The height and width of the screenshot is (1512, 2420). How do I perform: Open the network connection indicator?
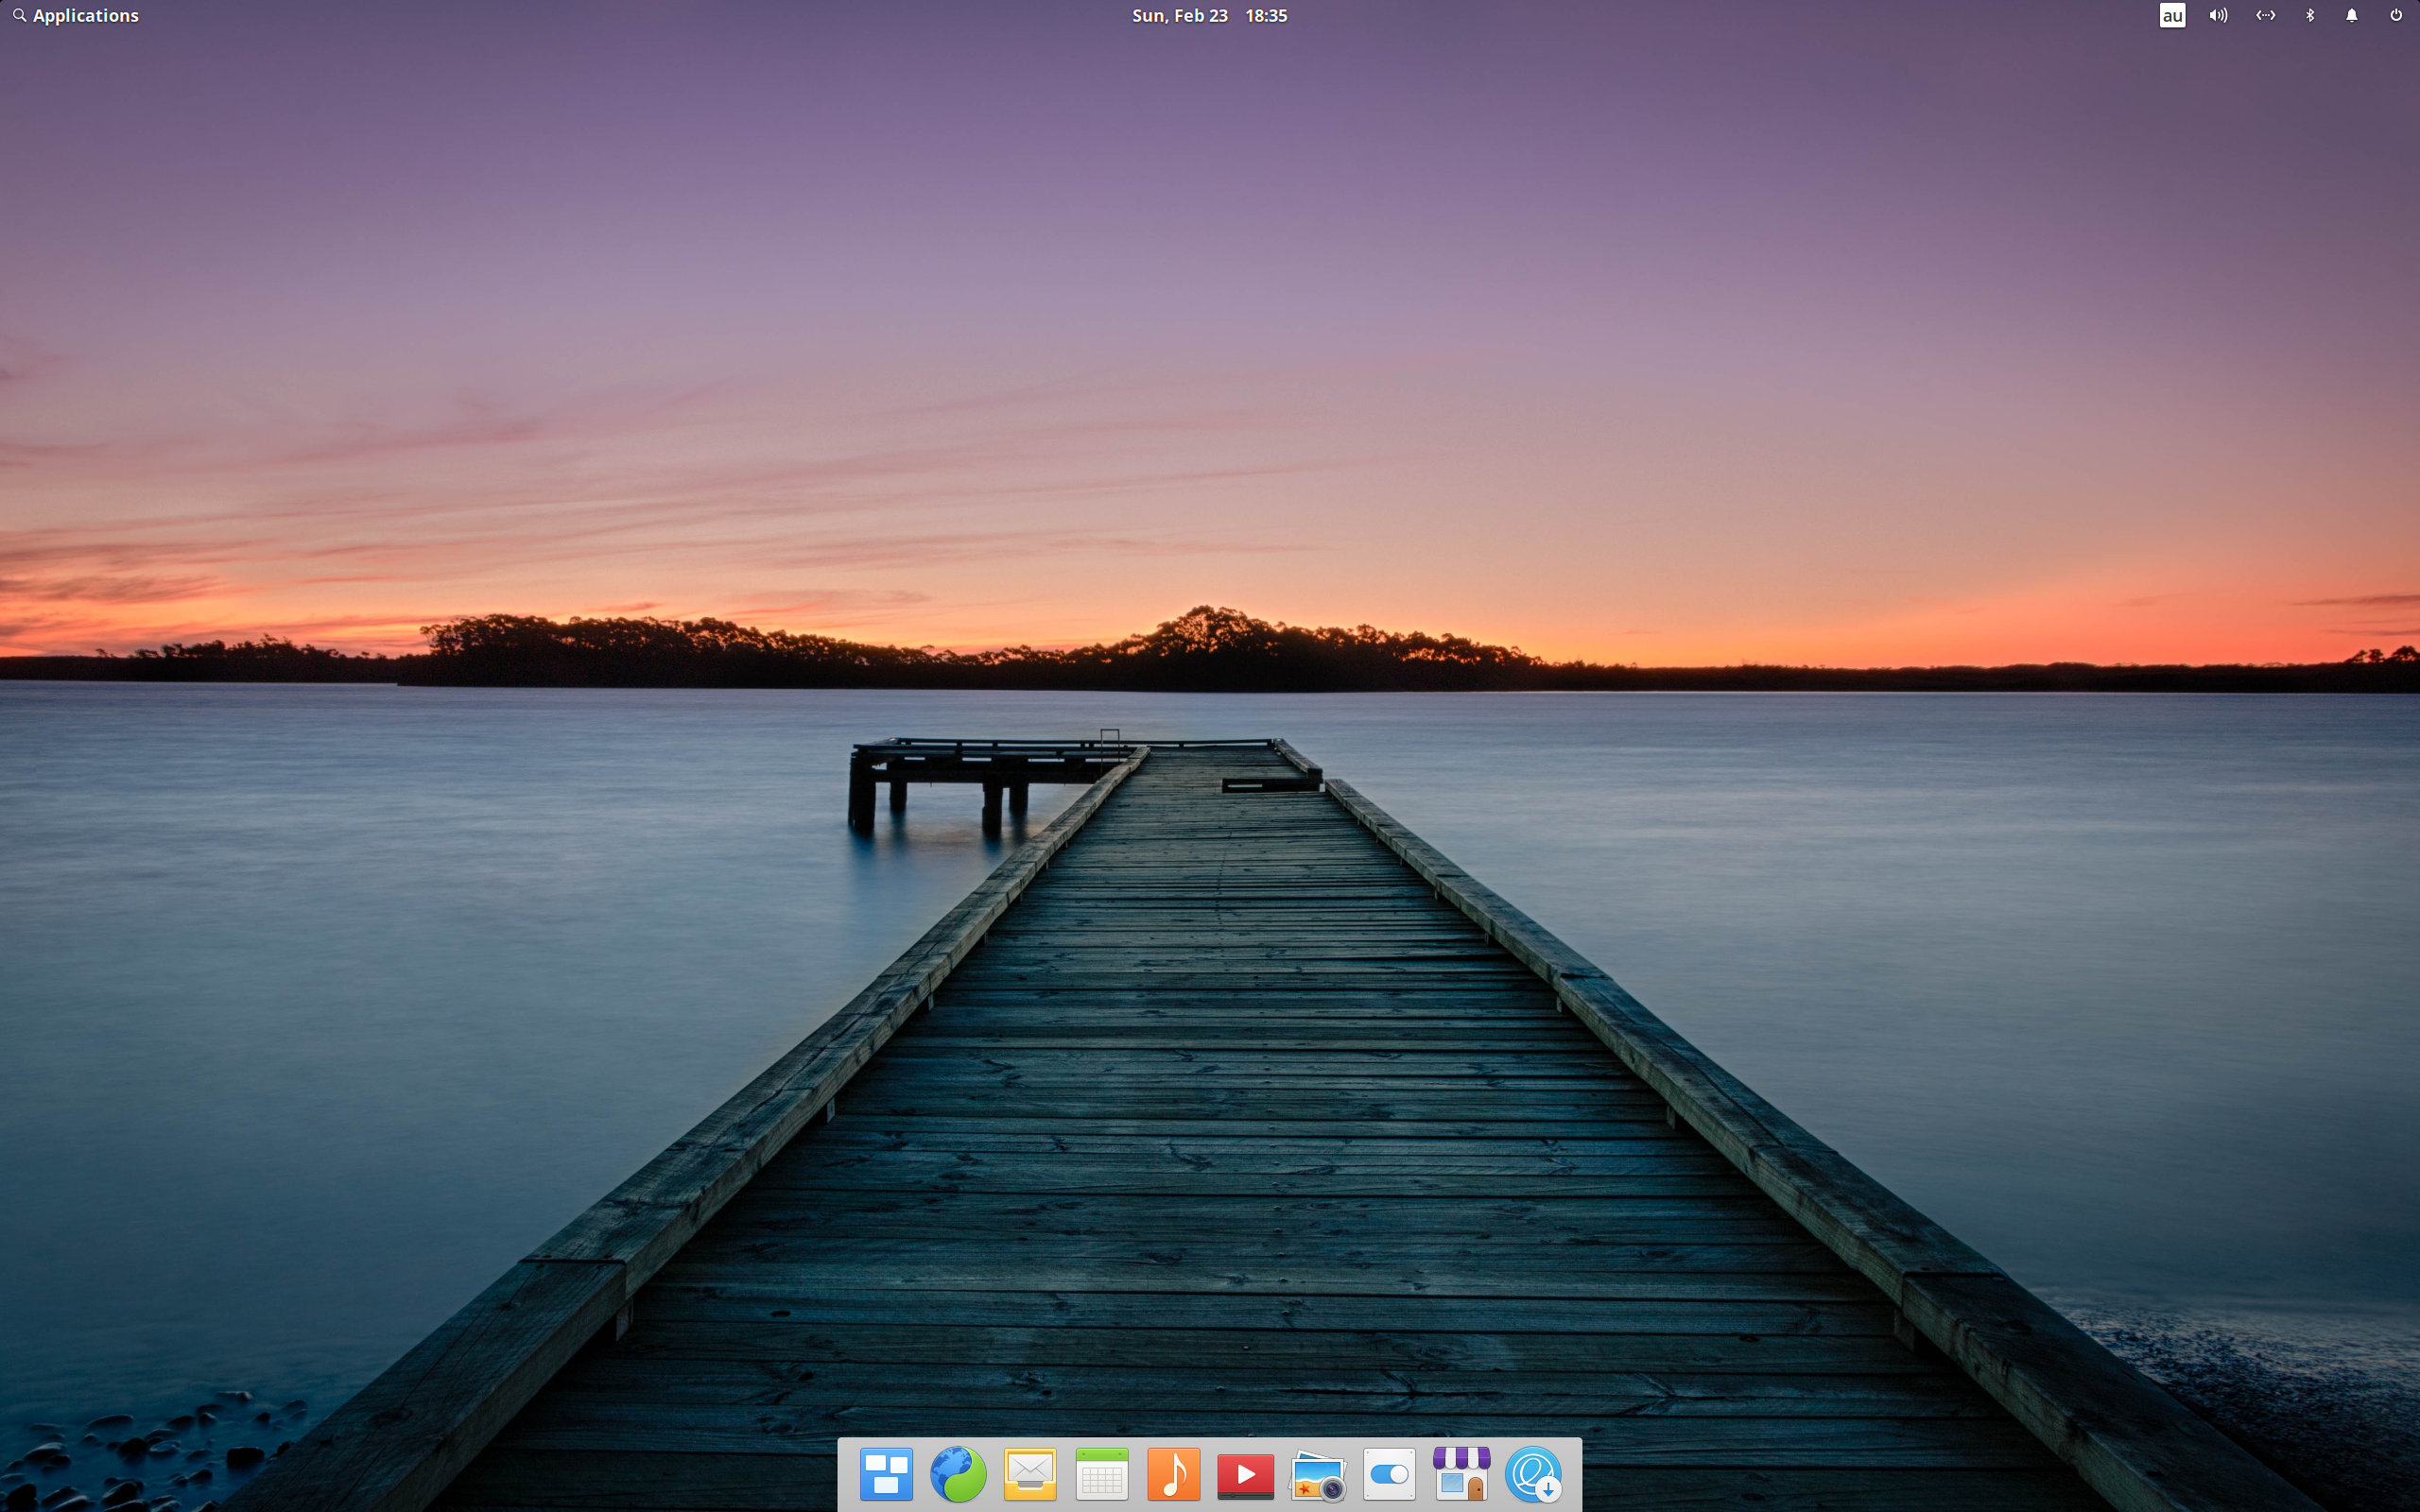click(2265, 15)
